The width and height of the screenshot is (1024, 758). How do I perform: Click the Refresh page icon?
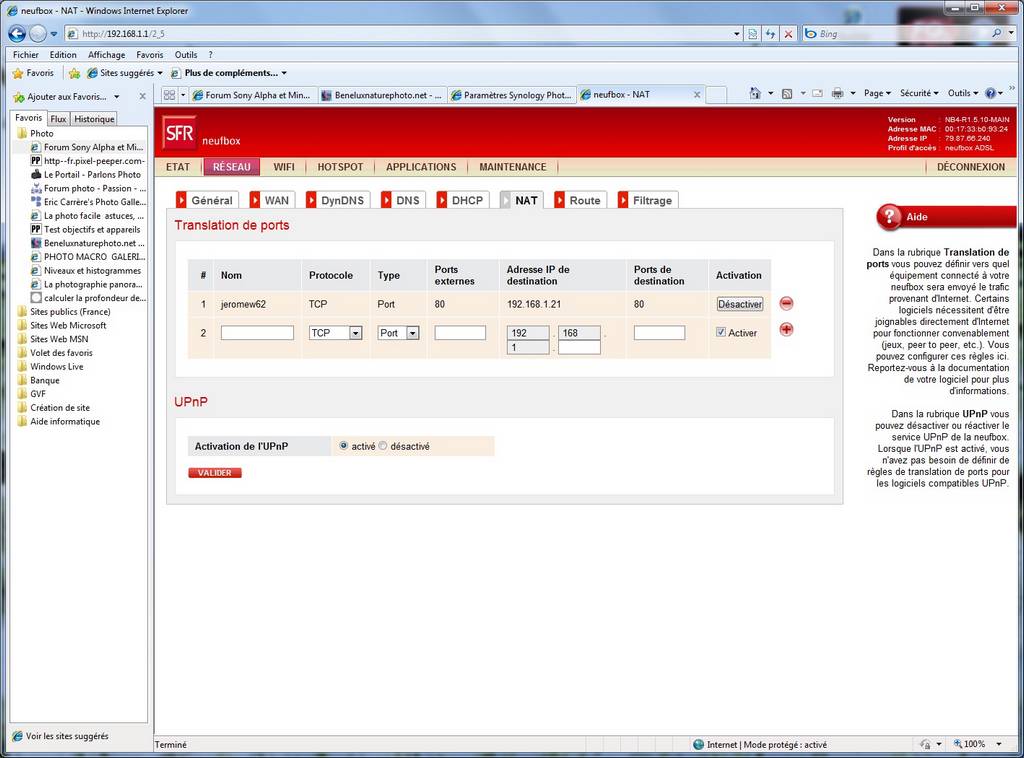coord(771,34)
